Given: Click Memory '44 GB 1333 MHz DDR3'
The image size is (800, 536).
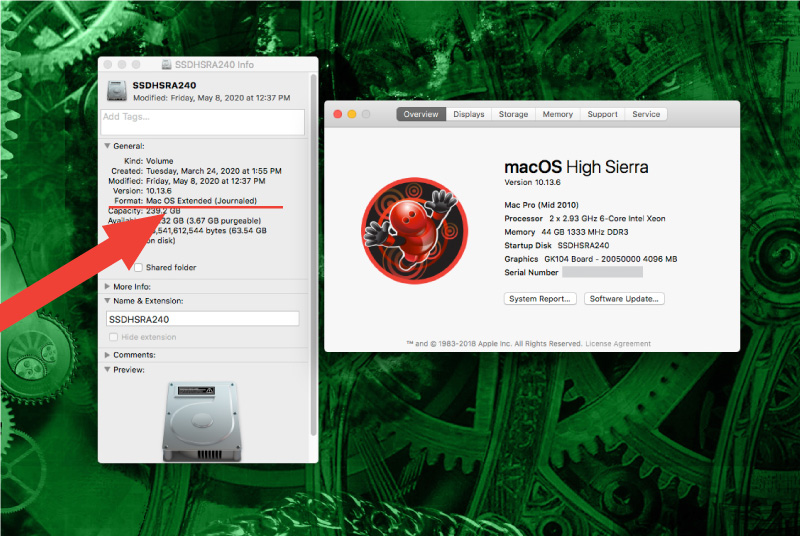Looking at the screenshot, I should tap(585, 232).
